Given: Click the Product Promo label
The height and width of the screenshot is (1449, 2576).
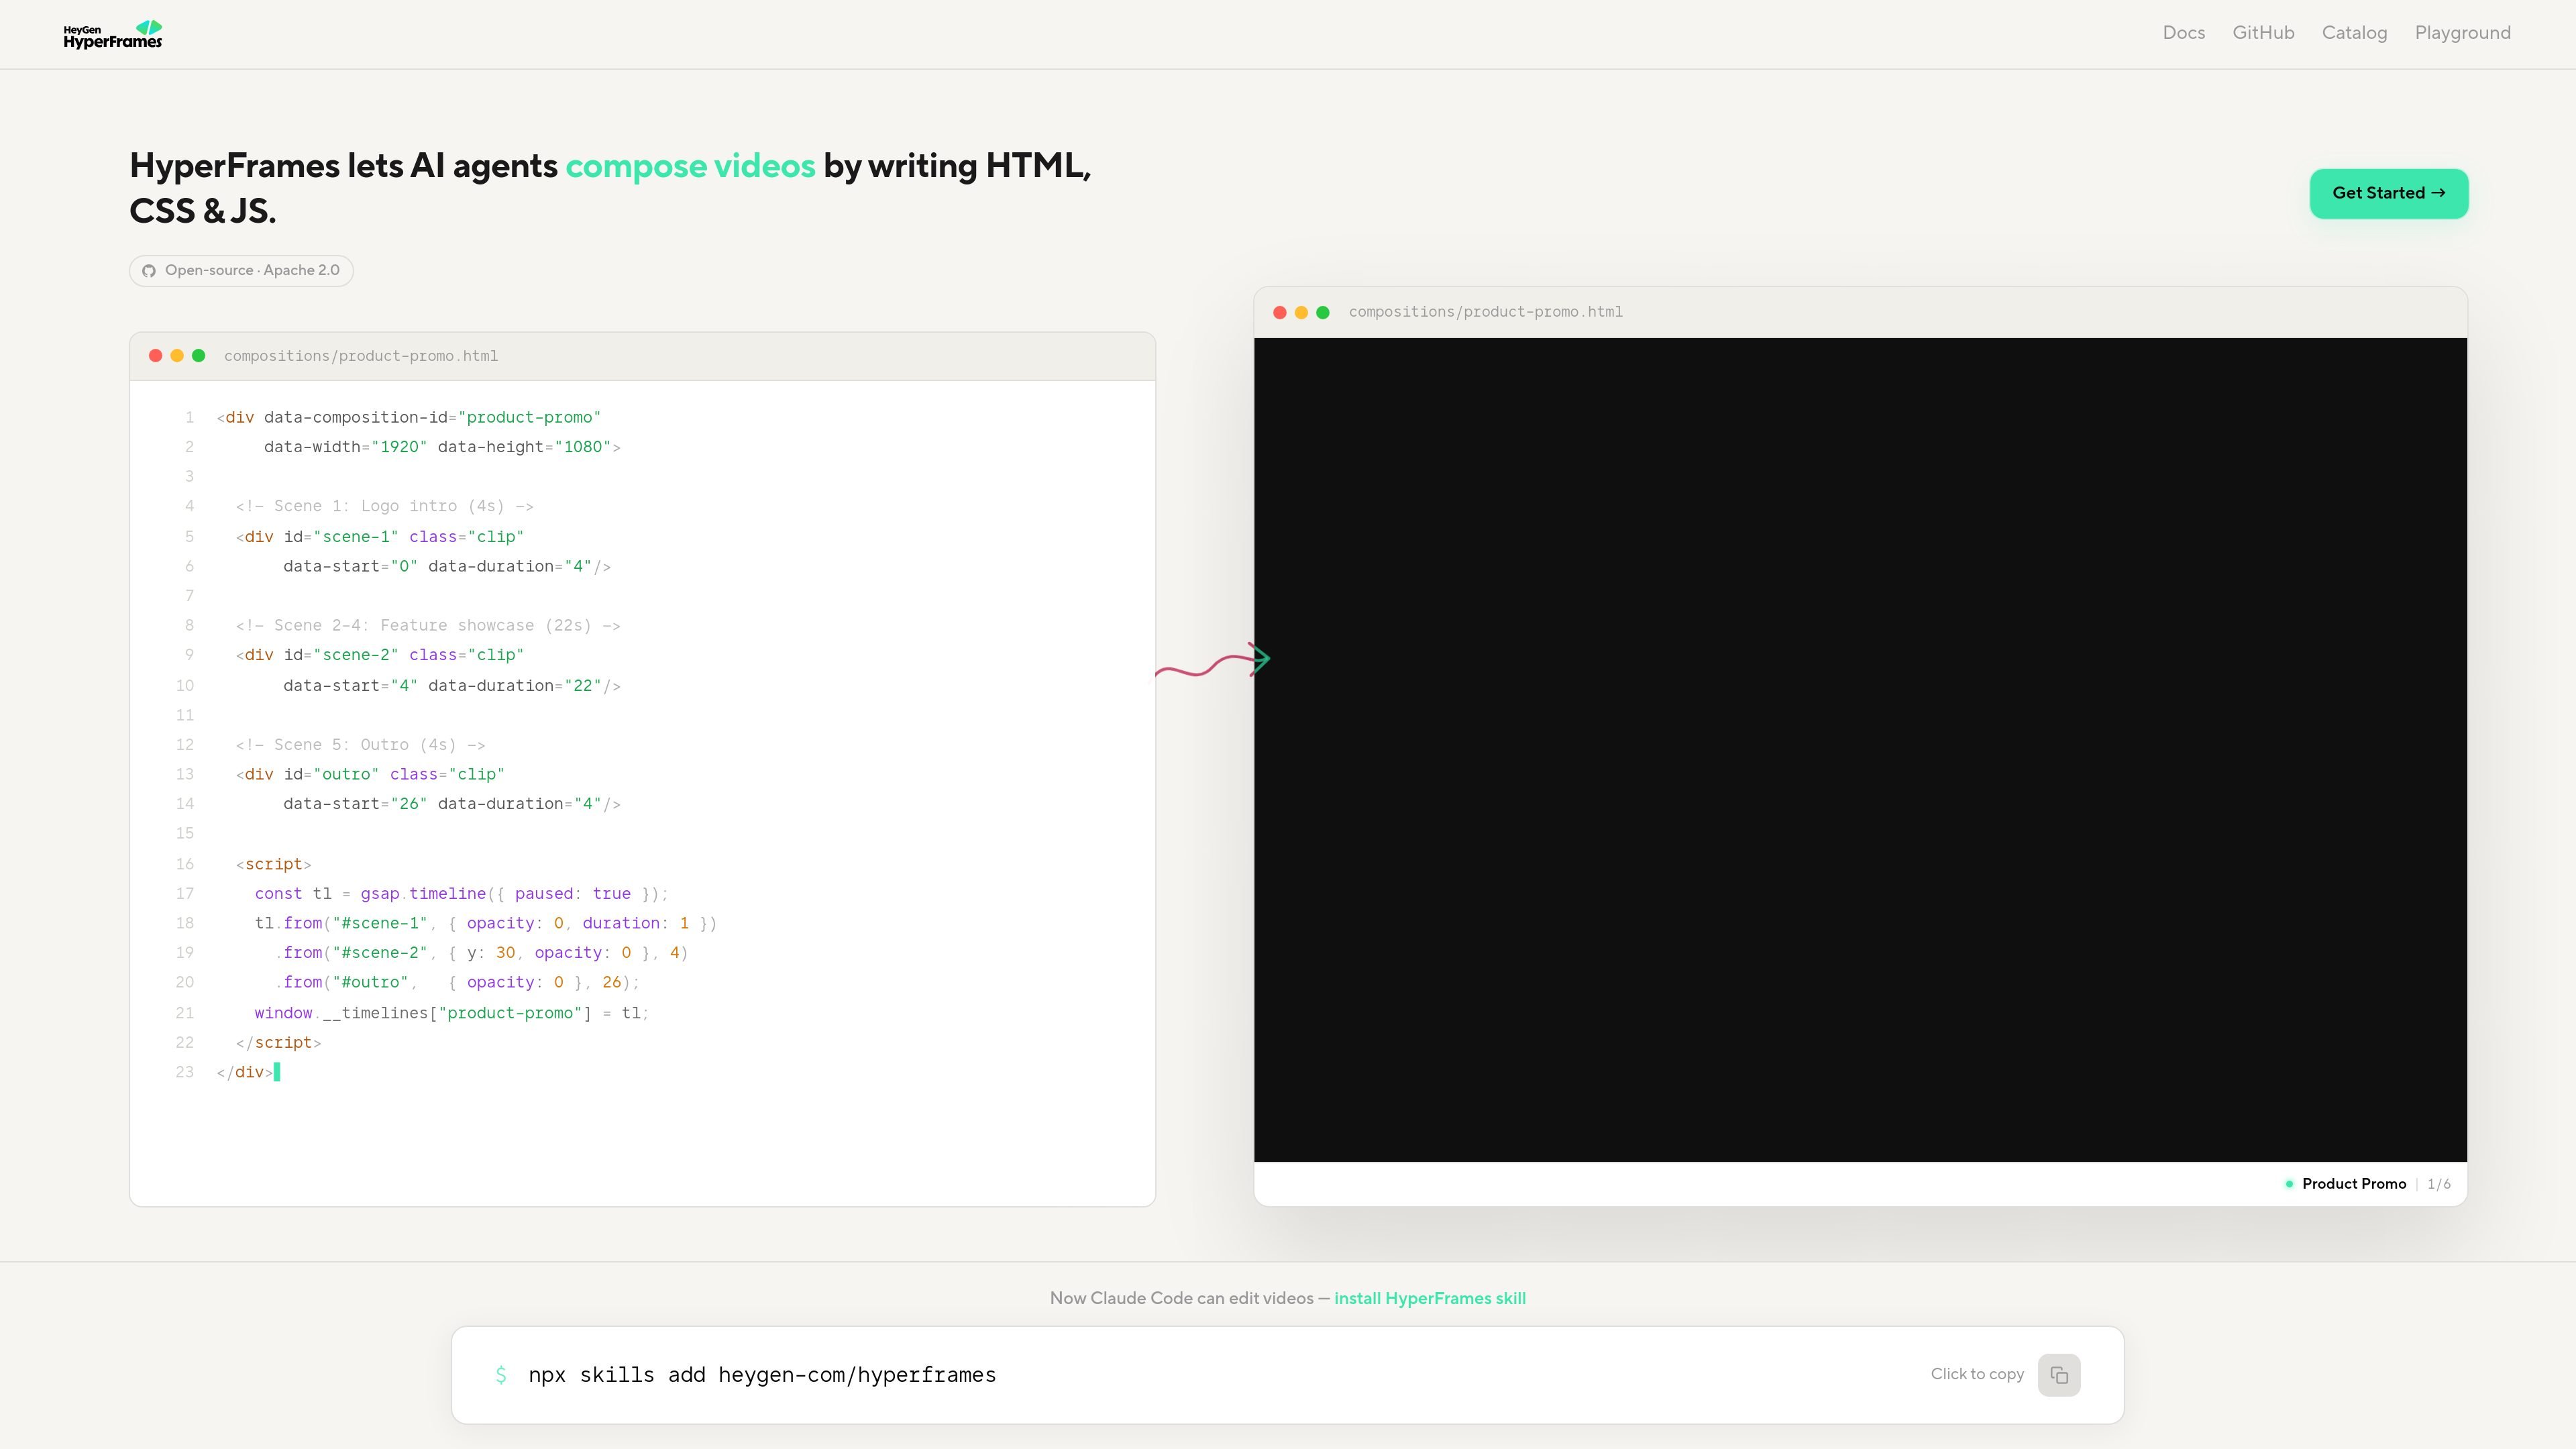Looking at the screenshot, I should click(x=2353, y=1183).
